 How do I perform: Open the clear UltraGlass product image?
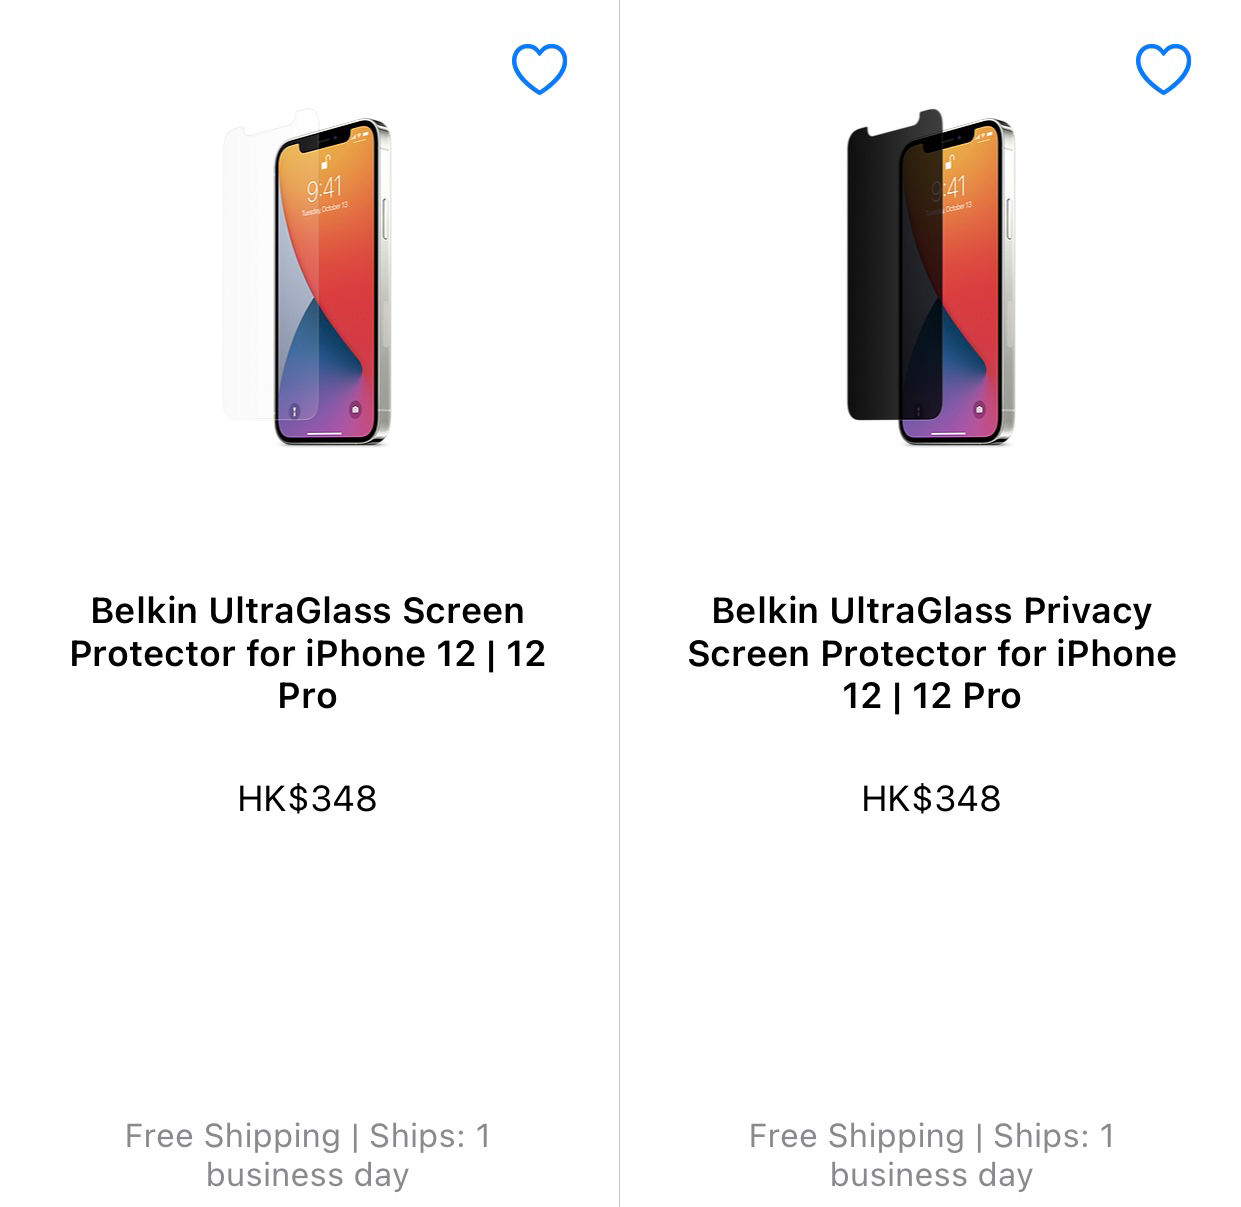(x=307, y=276)
